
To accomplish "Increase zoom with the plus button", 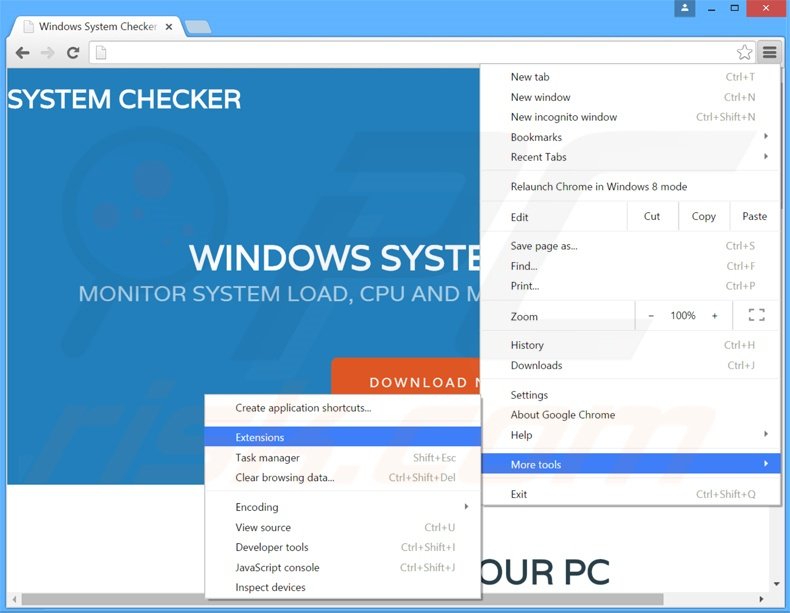I will 714,316.
